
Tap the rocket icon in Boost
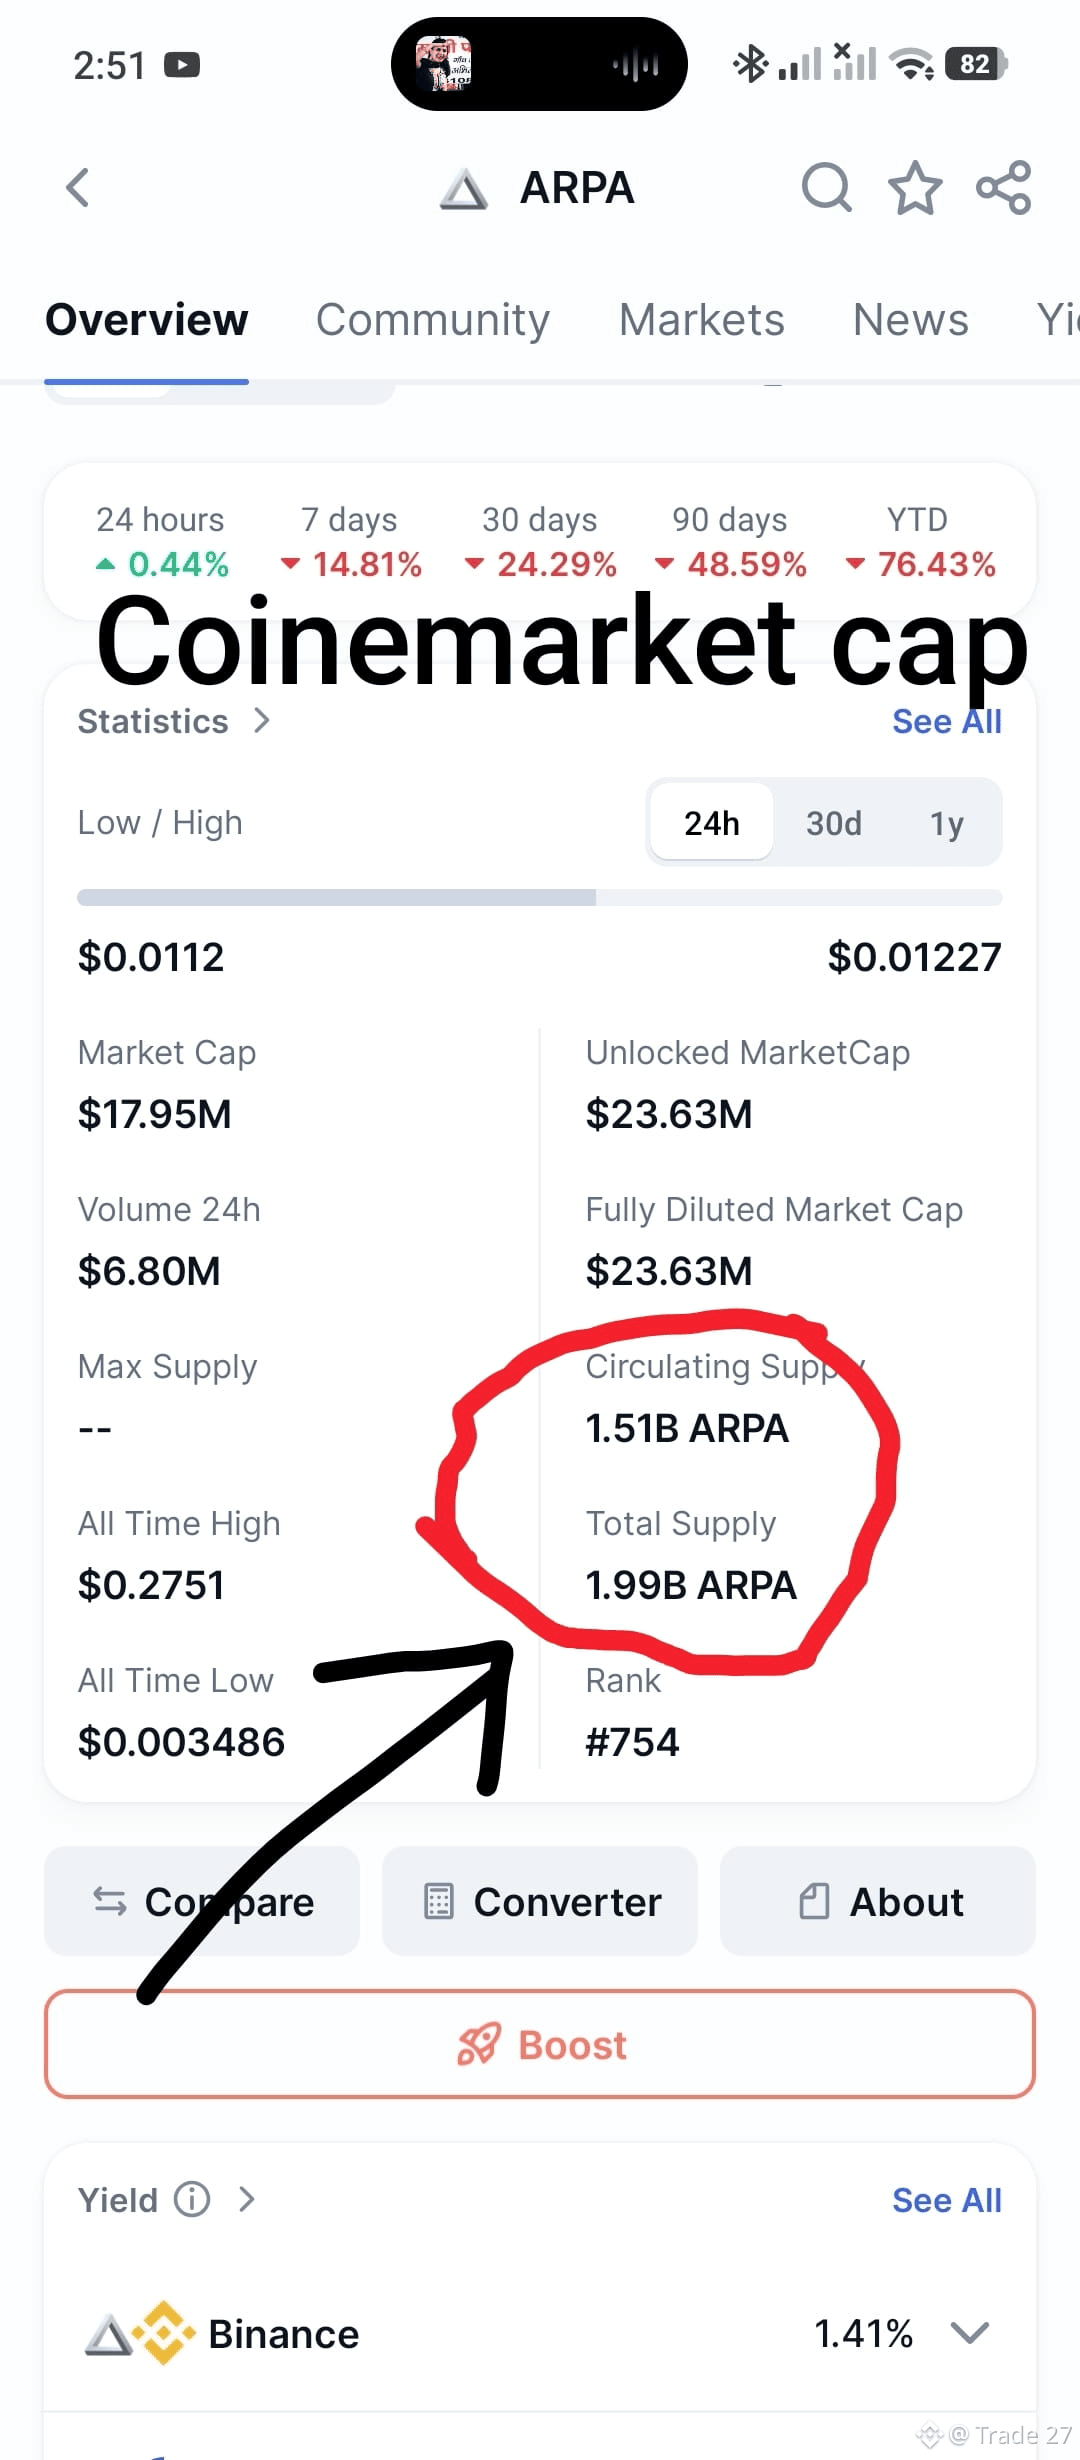[x=478, y=2044]
